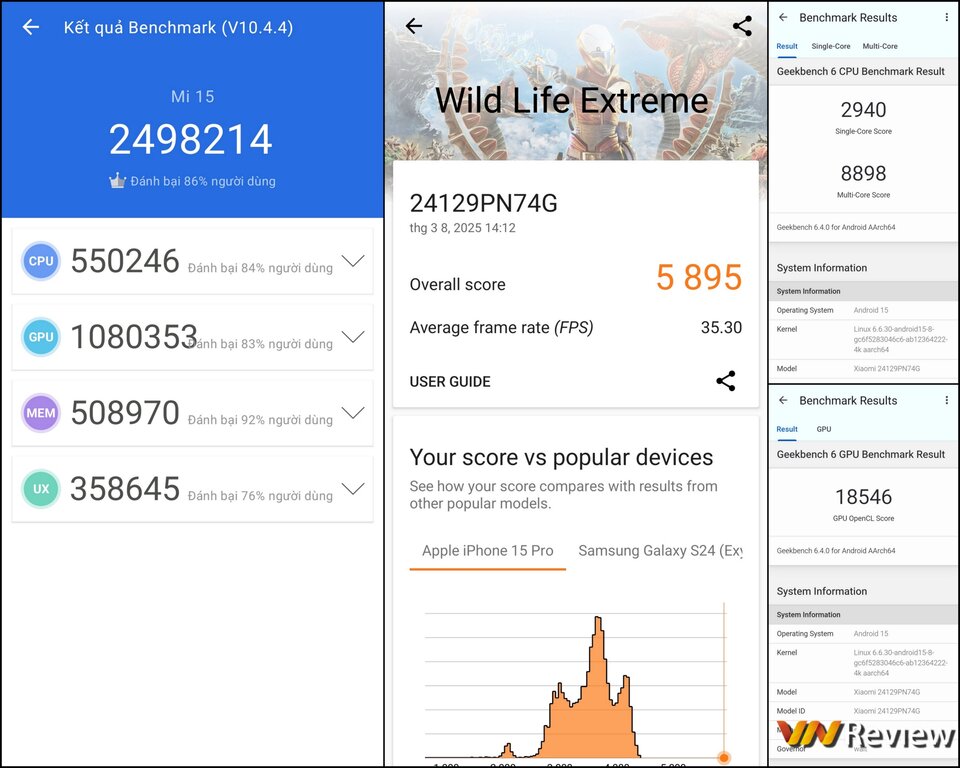960x768 pixels.
Task: Click the overall AnTuTu score 2498214
Action: pos(190,139)
